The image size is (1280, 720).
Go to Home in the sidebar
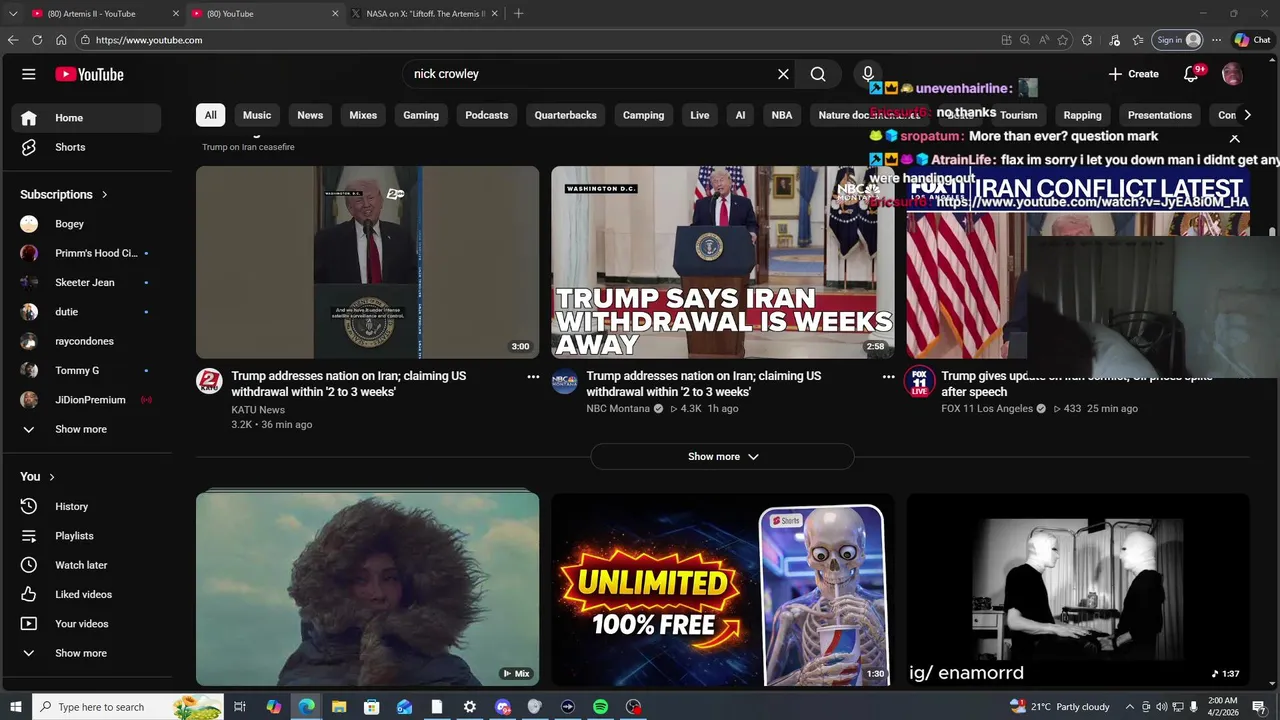(x=86, y=118)
